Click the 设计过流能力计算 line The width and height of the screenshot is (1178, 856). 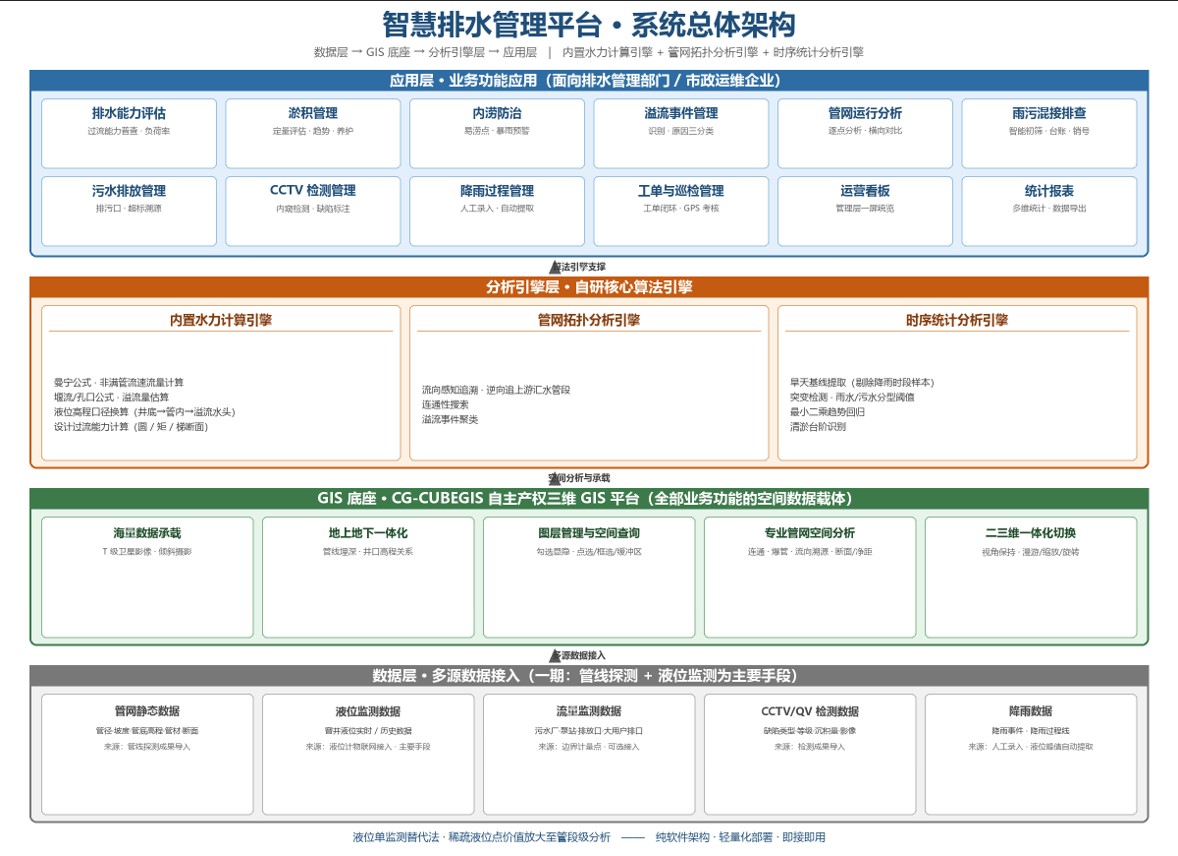tap(131, 427)
